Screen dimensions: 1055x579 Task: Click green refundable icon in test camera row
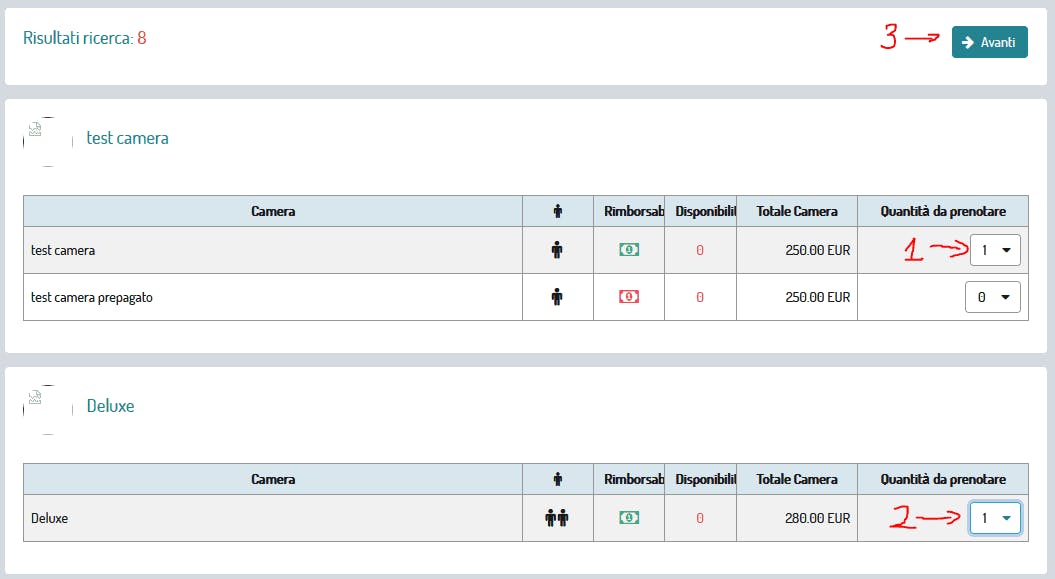[x=629, y=250]
